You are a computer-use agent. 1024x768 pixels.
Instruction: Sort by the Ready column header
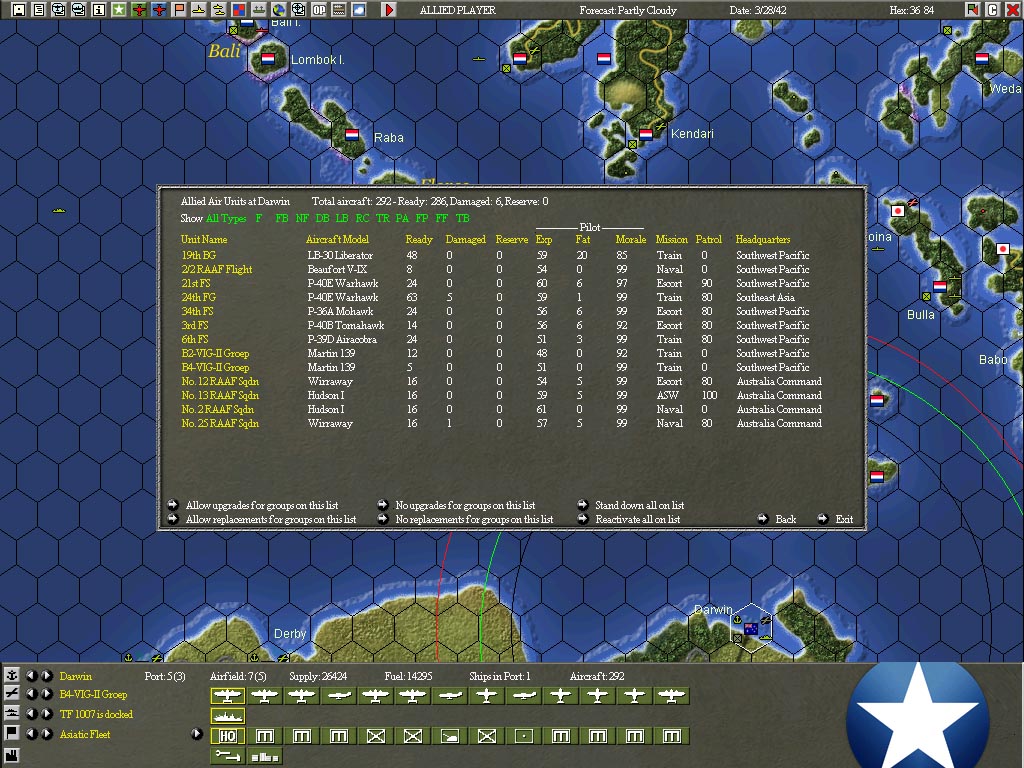pos(419,240)
